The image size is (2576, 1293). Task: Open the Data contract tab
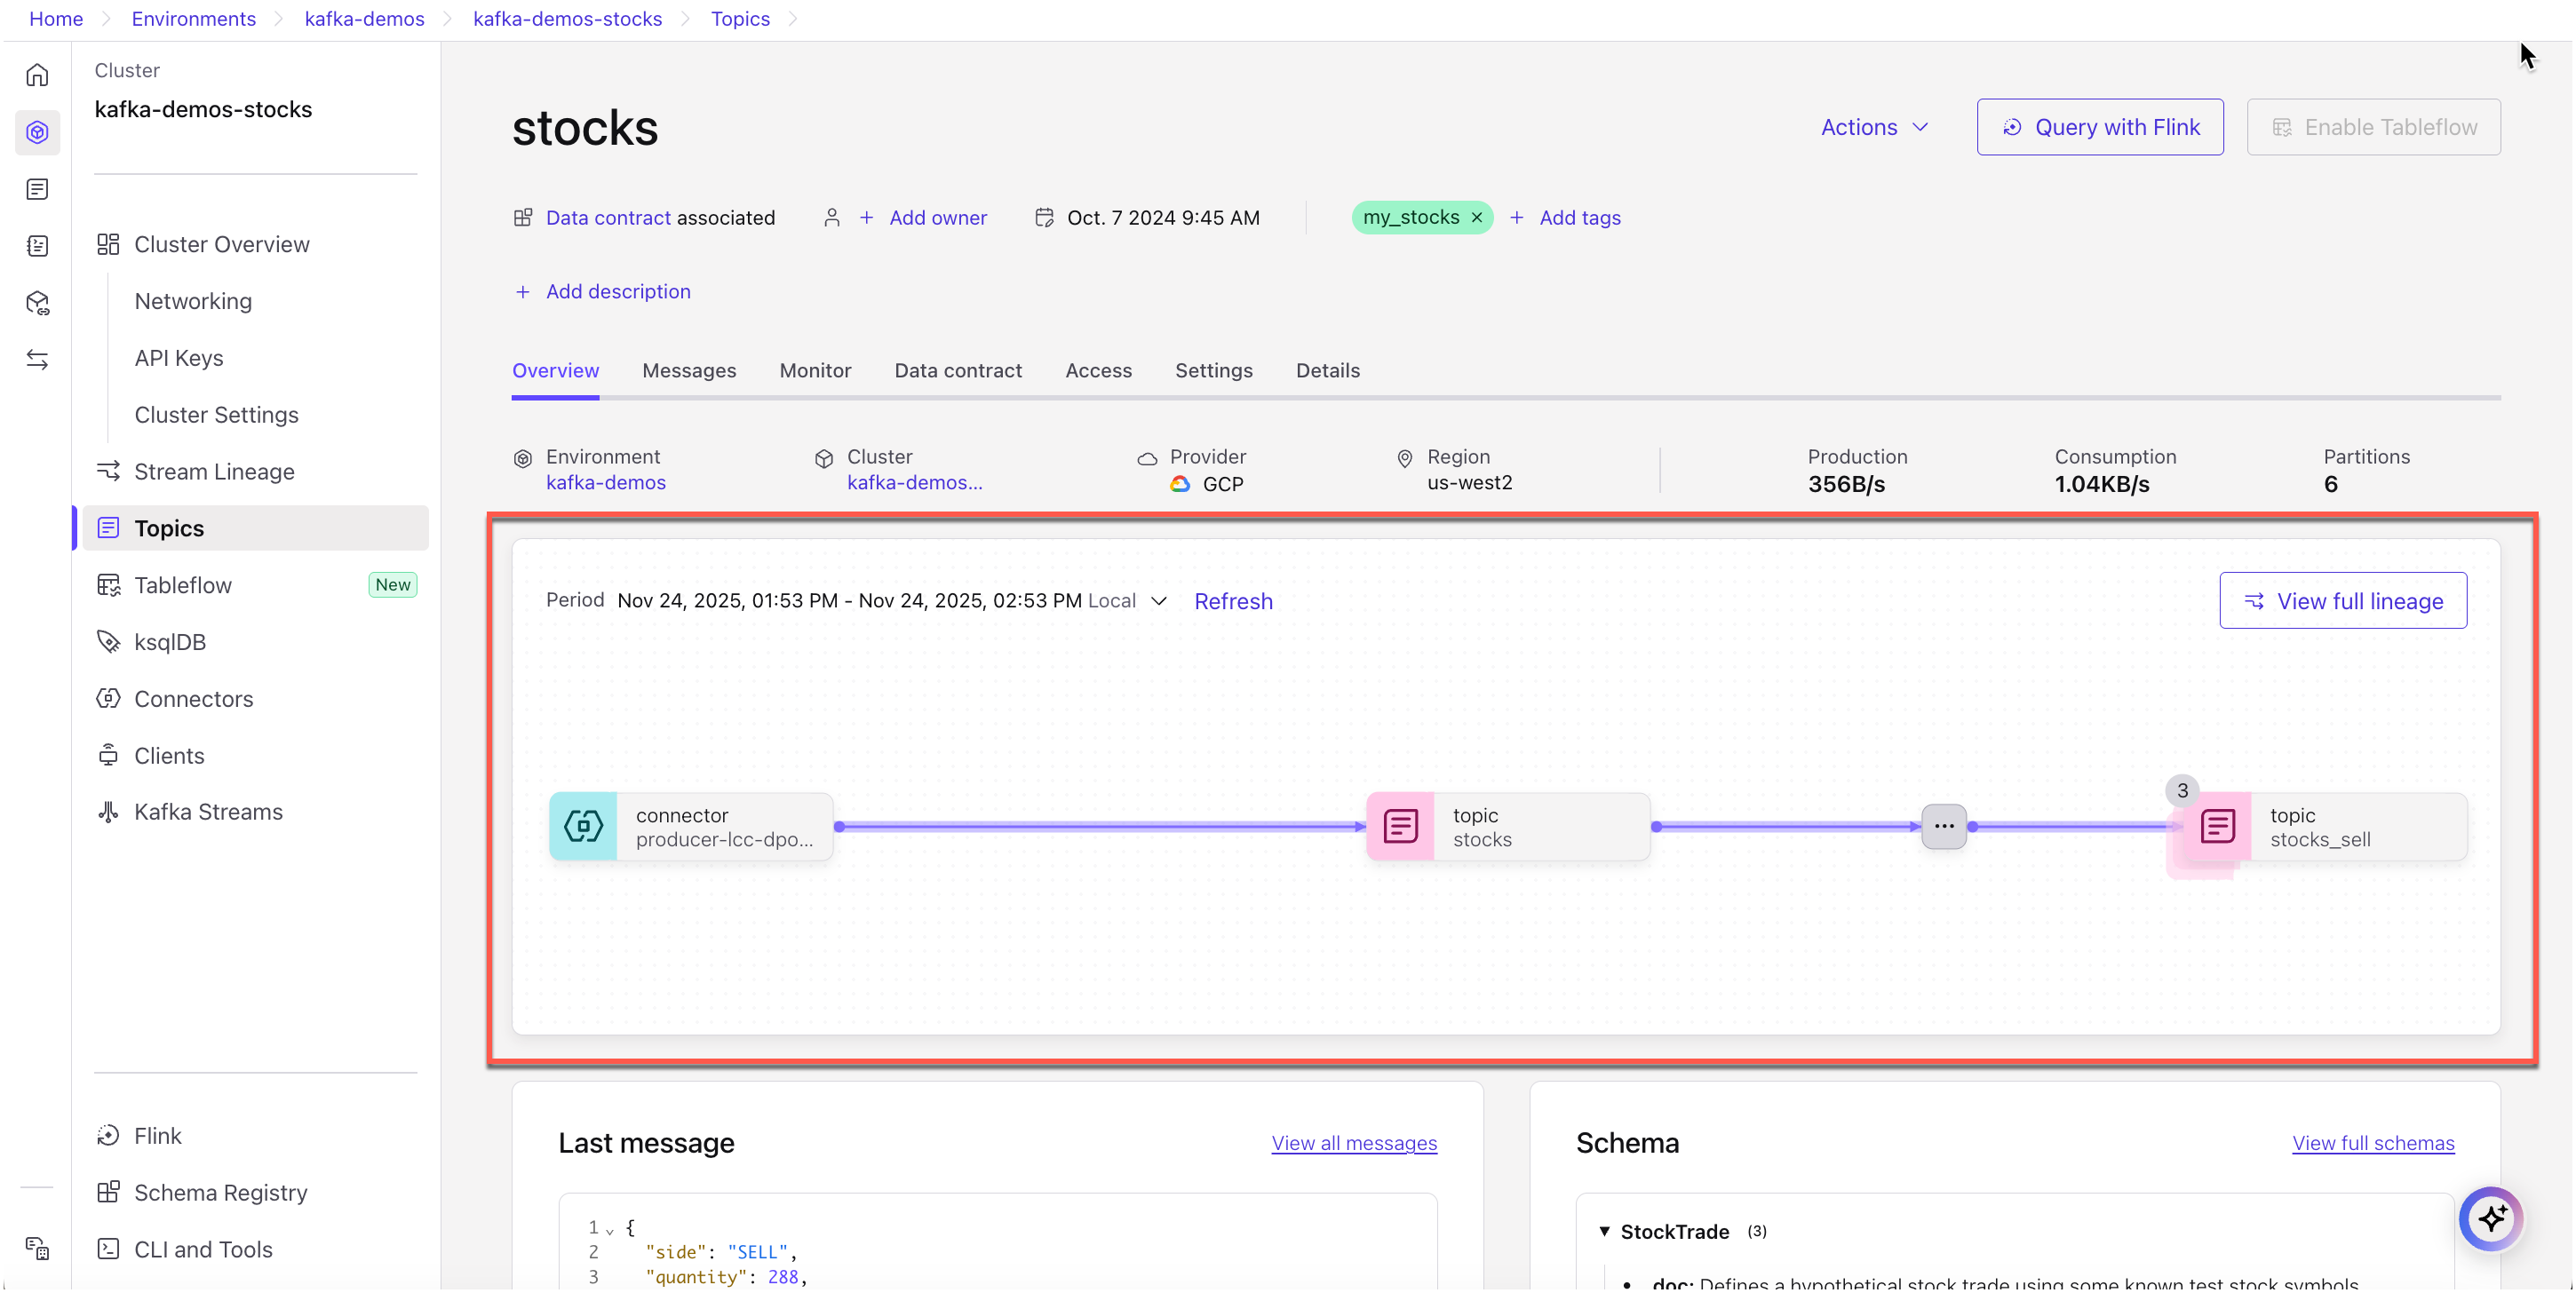(957, 370)
